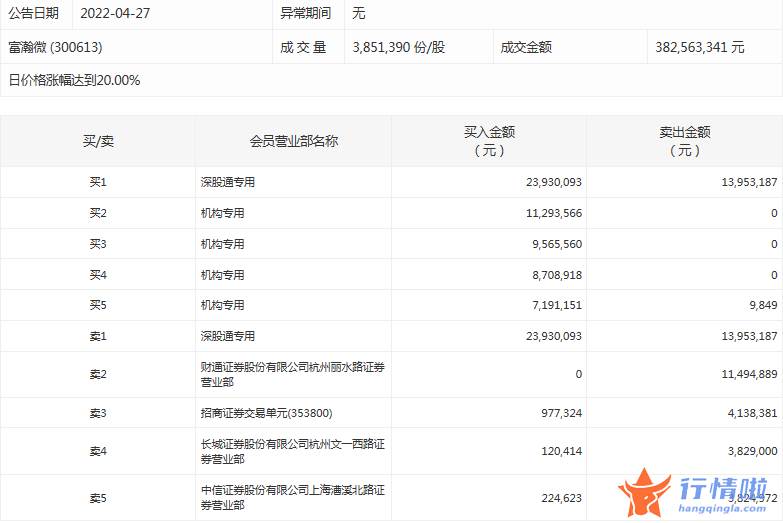Viewport: 783px width, 523px height.
Task: Click the 买/卖 column header
Action: pyautogui.click(x=98, y=141)
